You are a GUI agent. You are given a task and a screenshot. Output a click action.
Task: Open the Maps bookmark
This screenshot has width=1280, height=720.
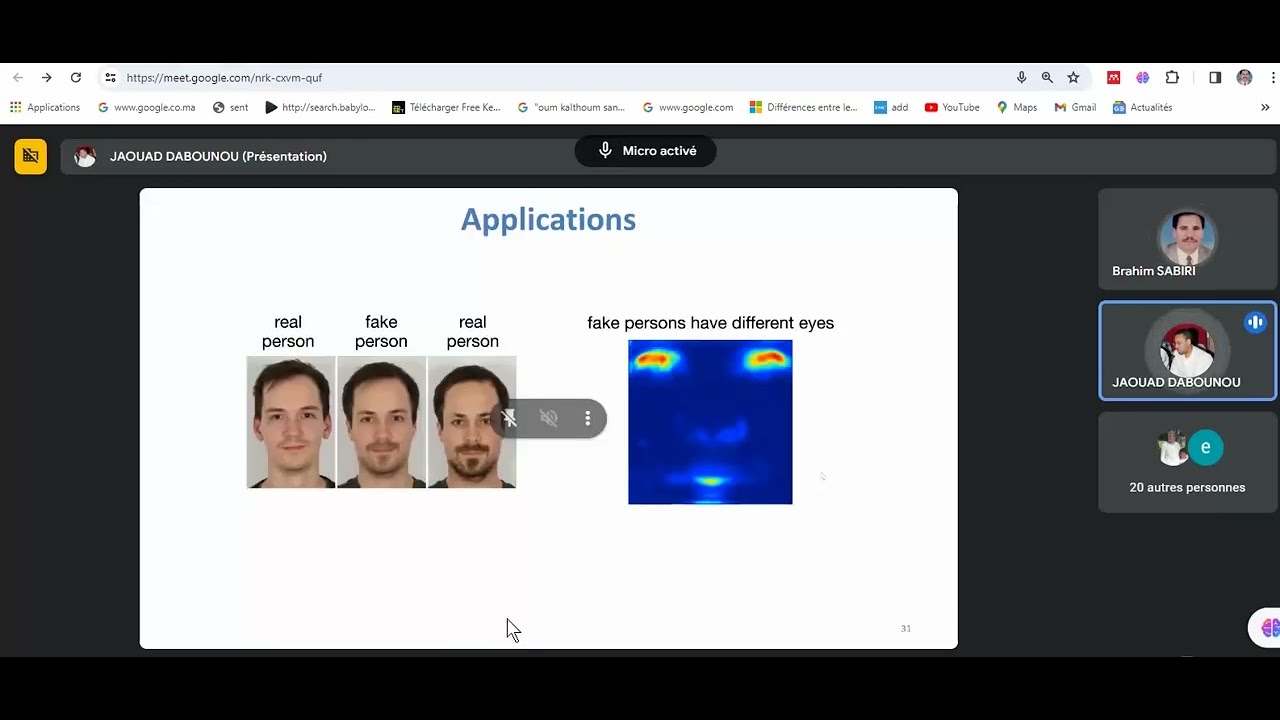coord(1016,107)
